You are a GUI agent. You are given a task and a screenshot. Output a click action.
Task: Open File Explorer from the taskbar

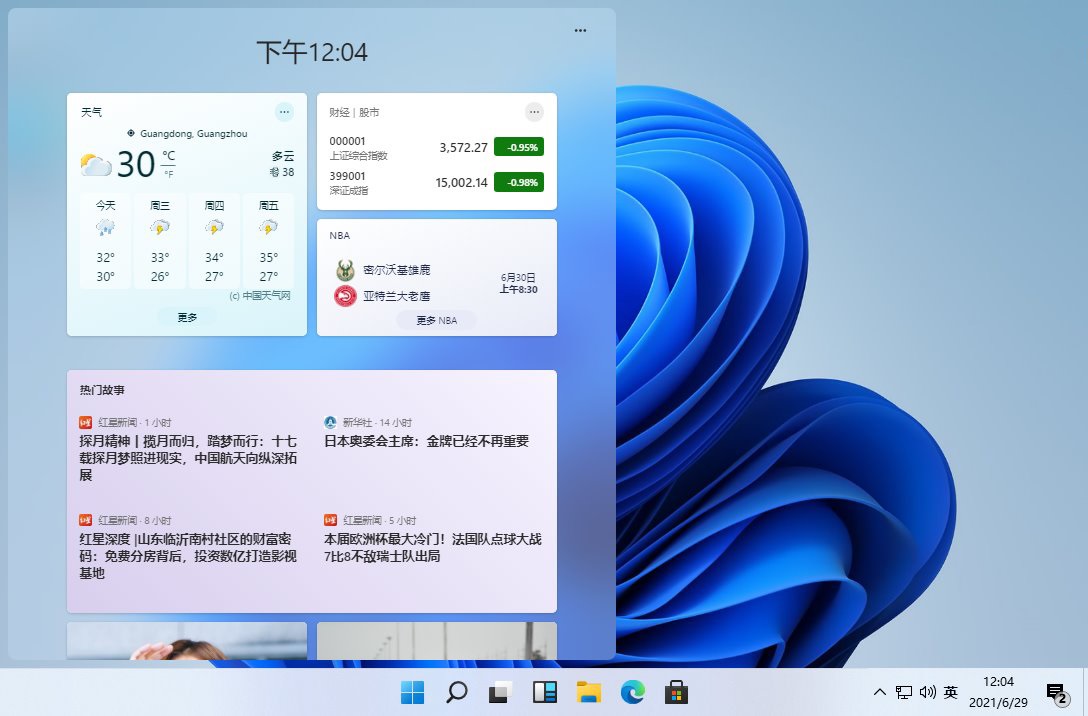point(586,691)
